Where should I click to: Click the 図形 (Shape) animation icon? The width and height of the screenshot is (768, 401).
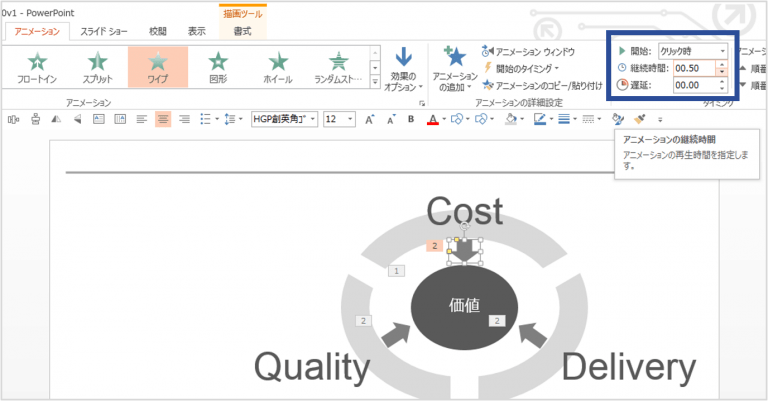point(217,67)
